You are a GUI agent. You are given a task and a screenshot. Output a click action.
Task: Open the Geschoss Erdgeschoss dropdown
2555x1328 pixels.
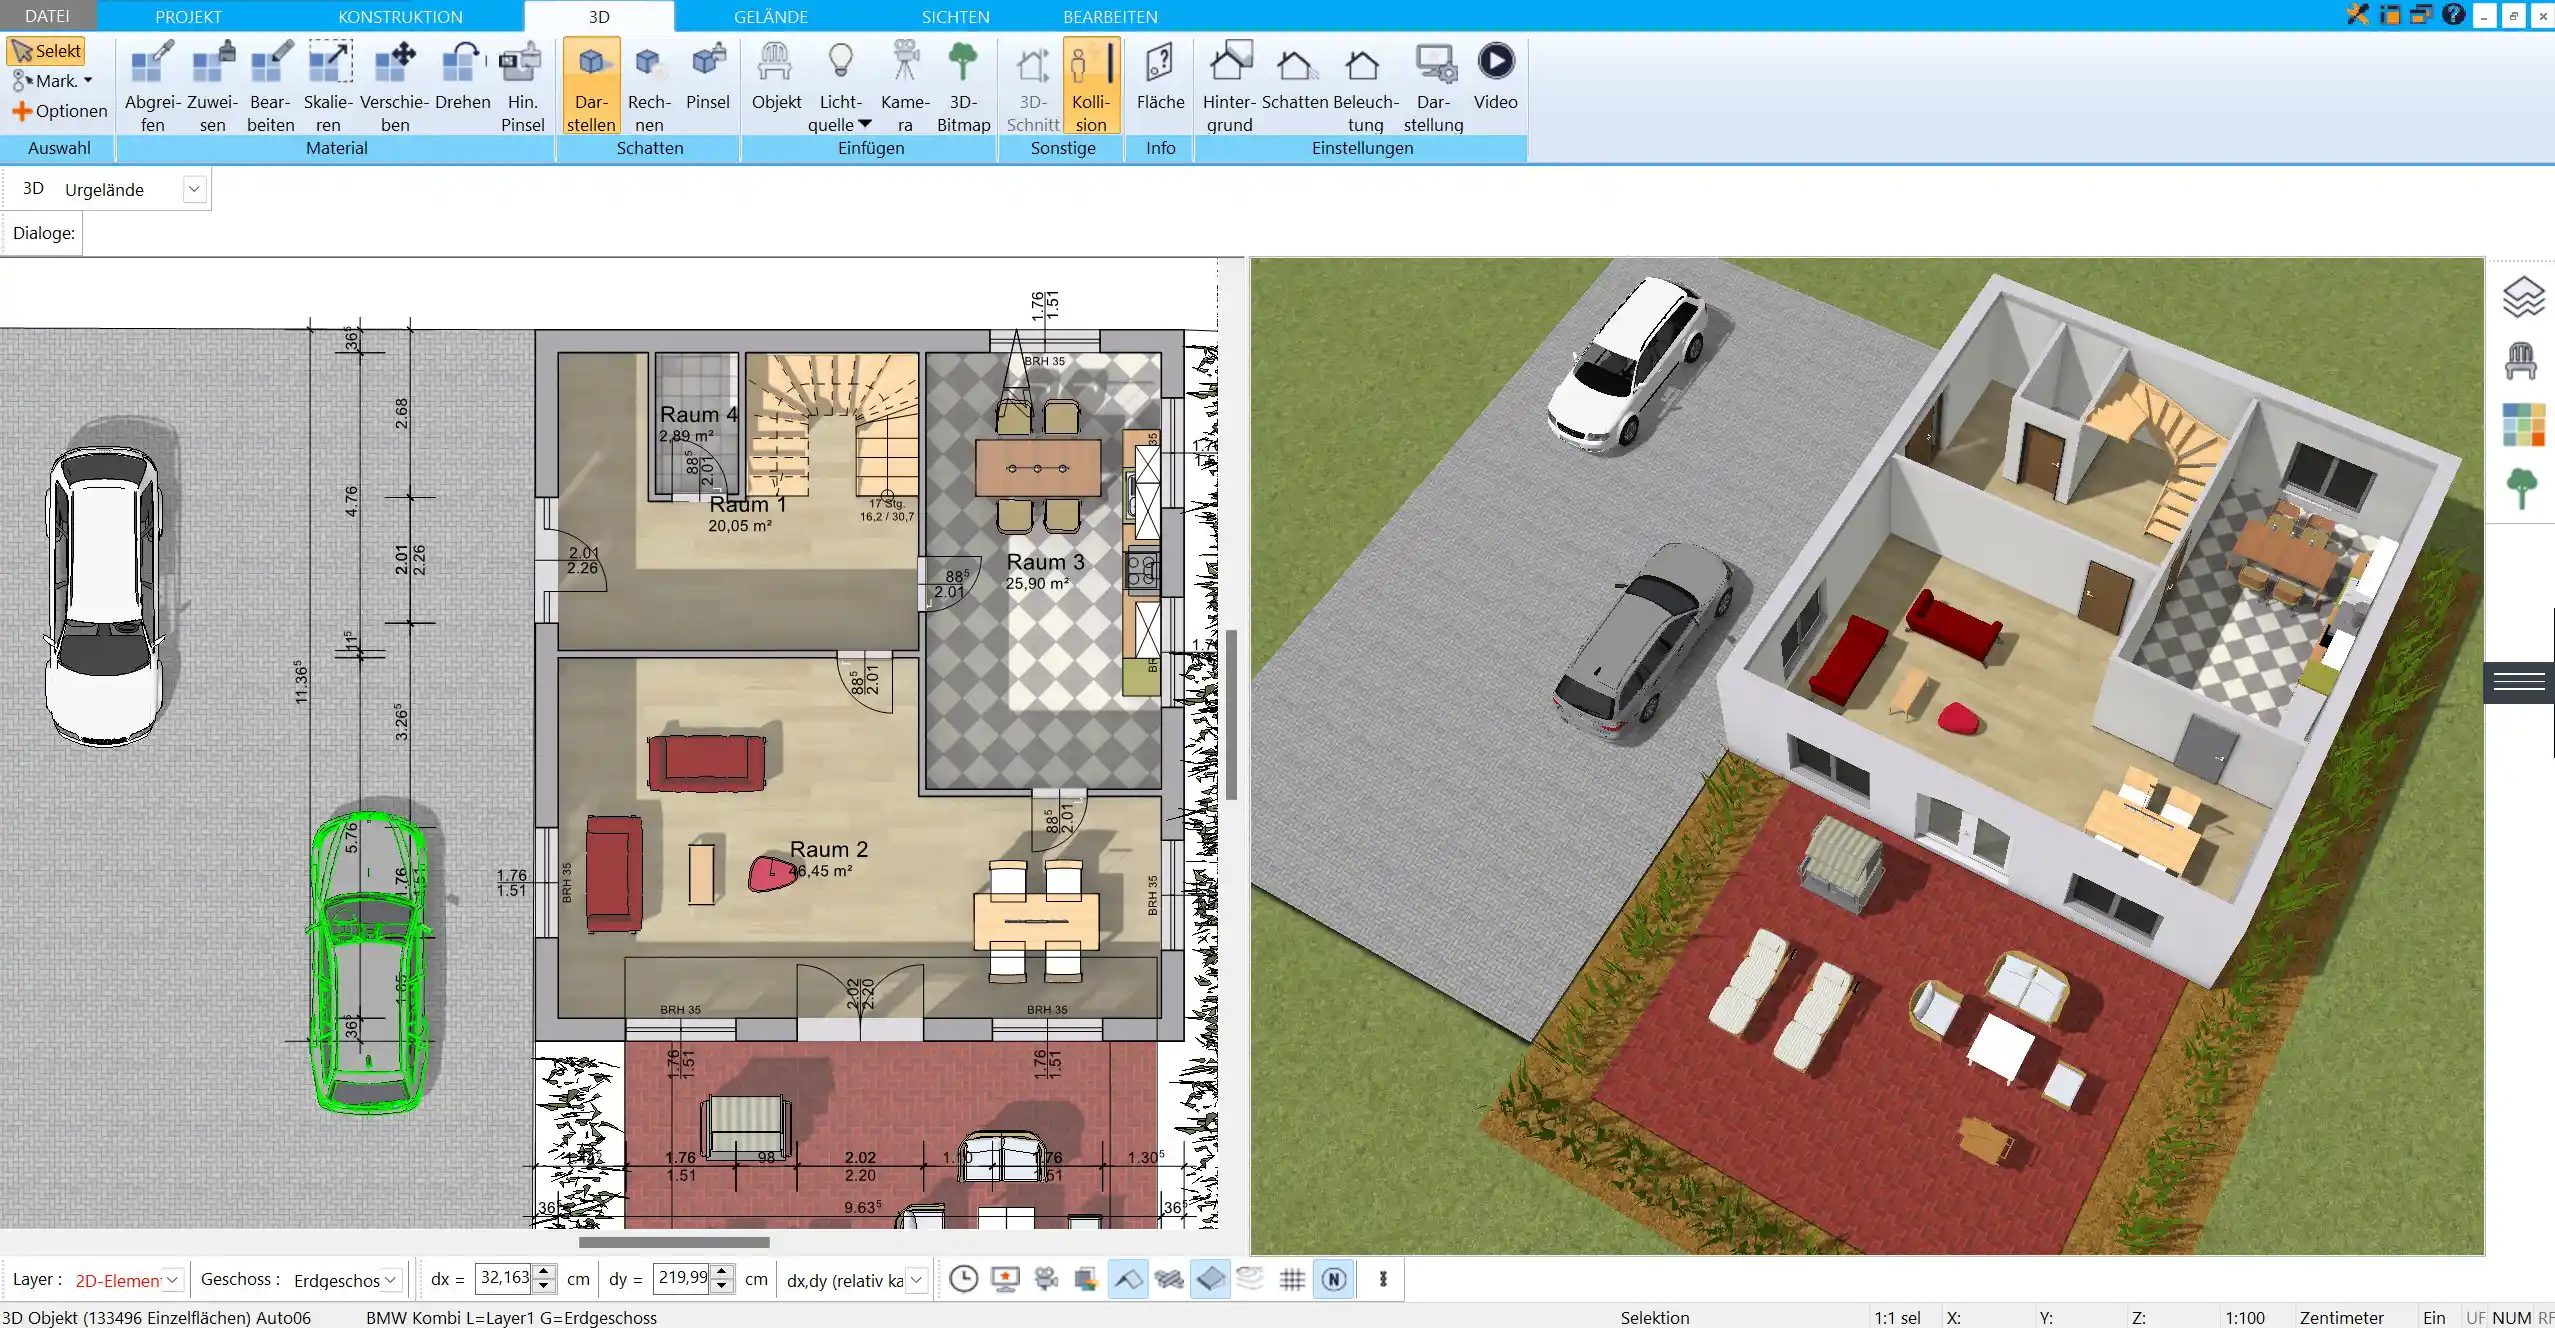(x=391, y=1280)
